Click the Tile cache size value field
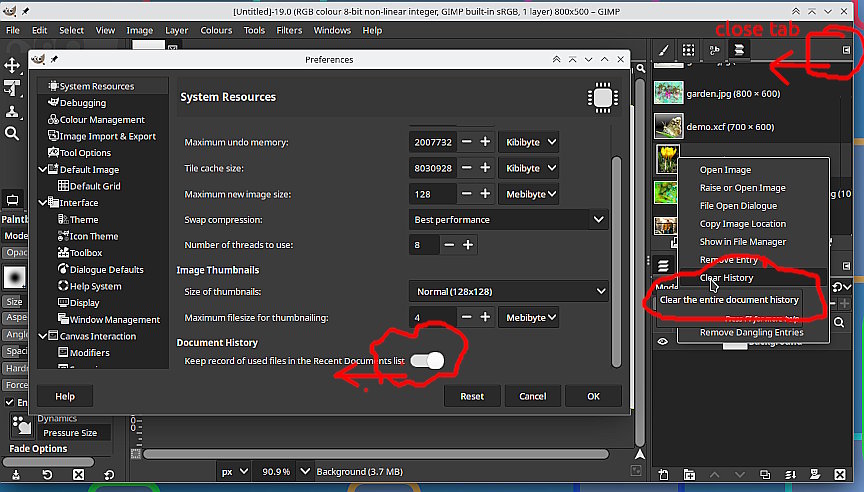Screen dimensions: 864x492 [x=433, y=168]
